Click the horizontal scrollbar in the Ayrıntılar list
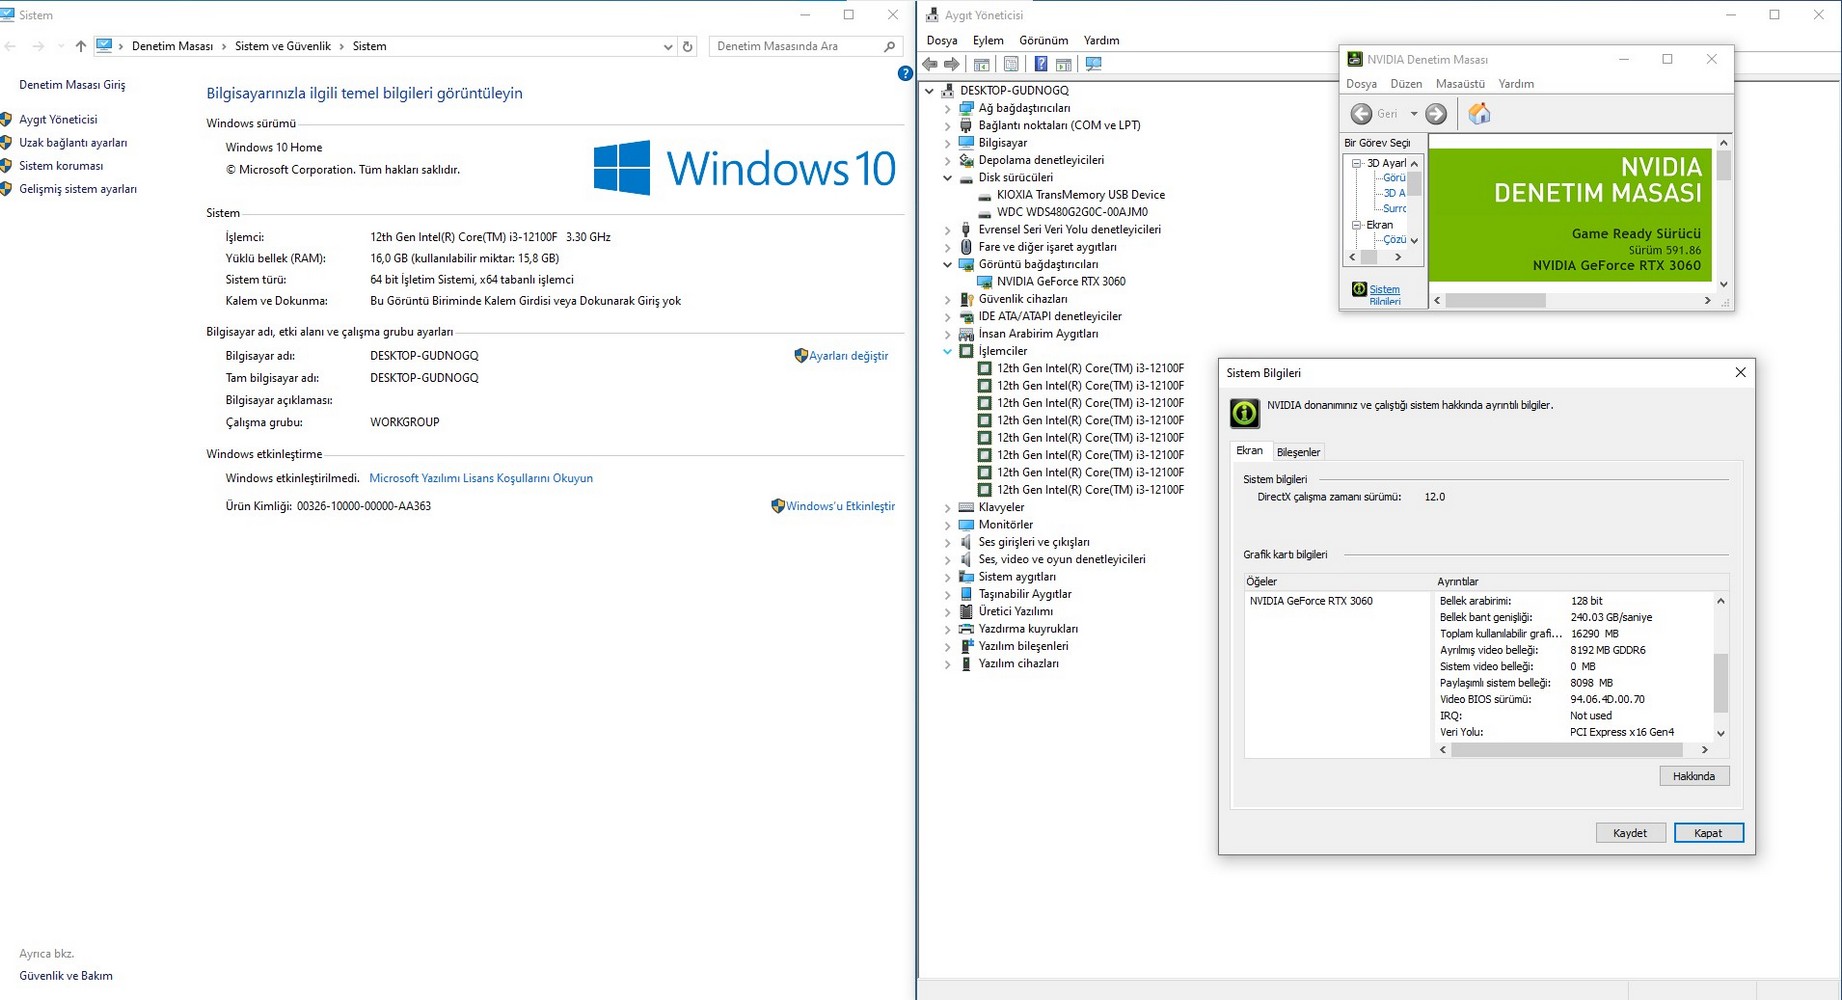Viewport: 1842px width, 1000px height. tap(1574, 749)
